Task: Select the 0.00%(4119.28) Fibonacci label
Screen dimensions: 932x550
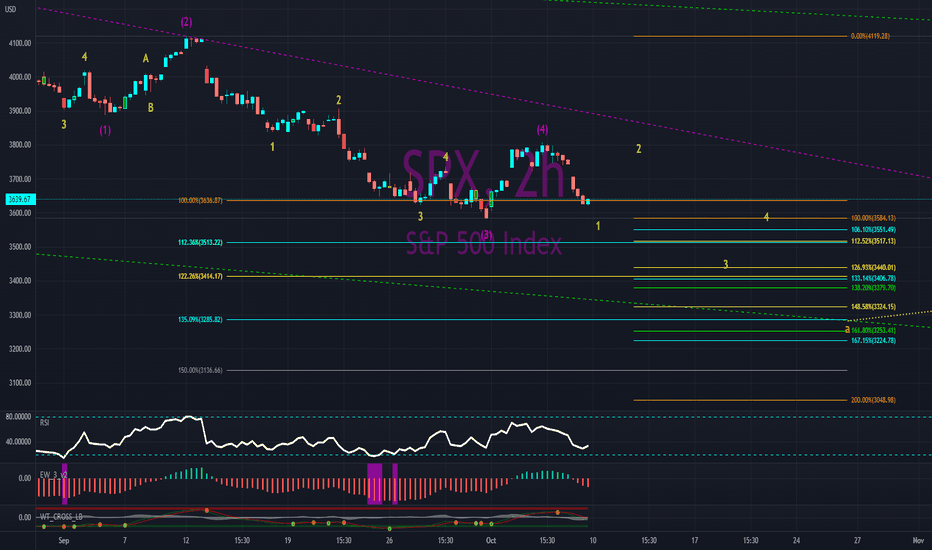Action: 870,36
